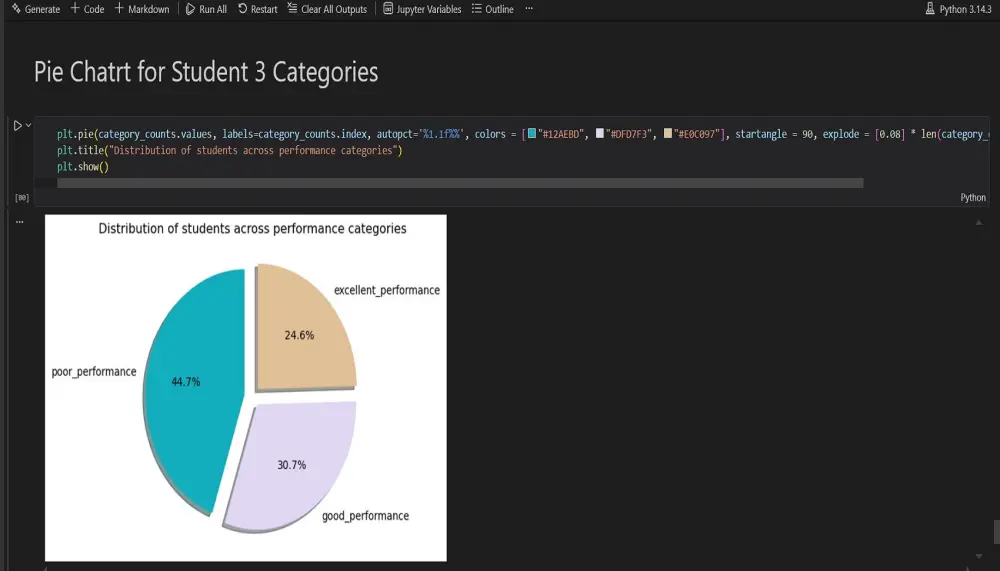Image resolution: width=1000 pixels, height=571 pixels.
Task: Click the plt.pie code line
Action: coord(522,134)
